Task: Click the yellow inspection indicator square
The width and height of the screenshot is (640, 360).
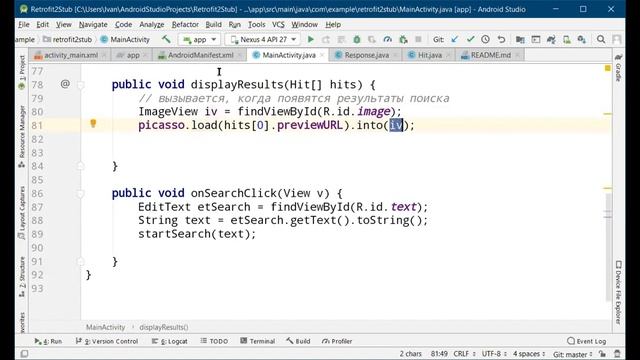Action: pyautogui.click(x=607, y=68)
